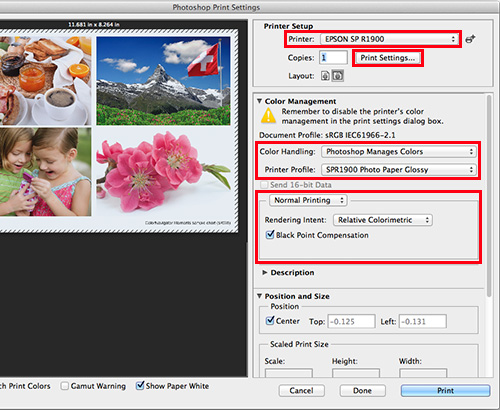Image resolution: width=500 pixels, height=410 pixels.
Task: Open the Color Handling dropdown
Action: click(x=399, y=152)
